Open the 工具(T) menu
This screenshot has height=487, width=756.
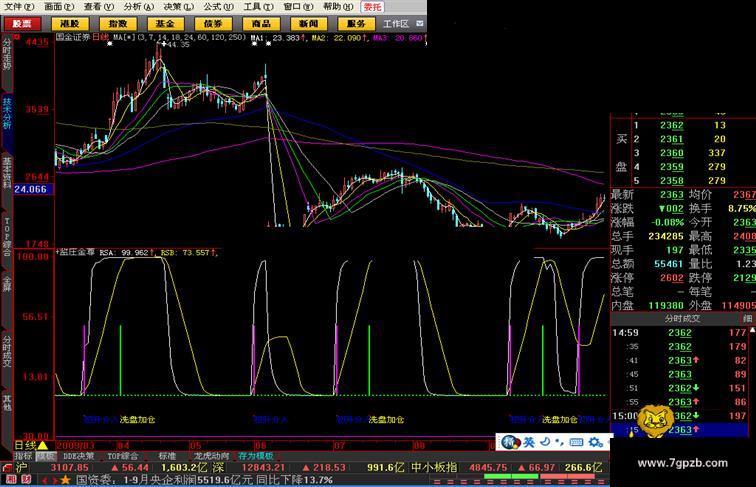click(x=258, y=7)
